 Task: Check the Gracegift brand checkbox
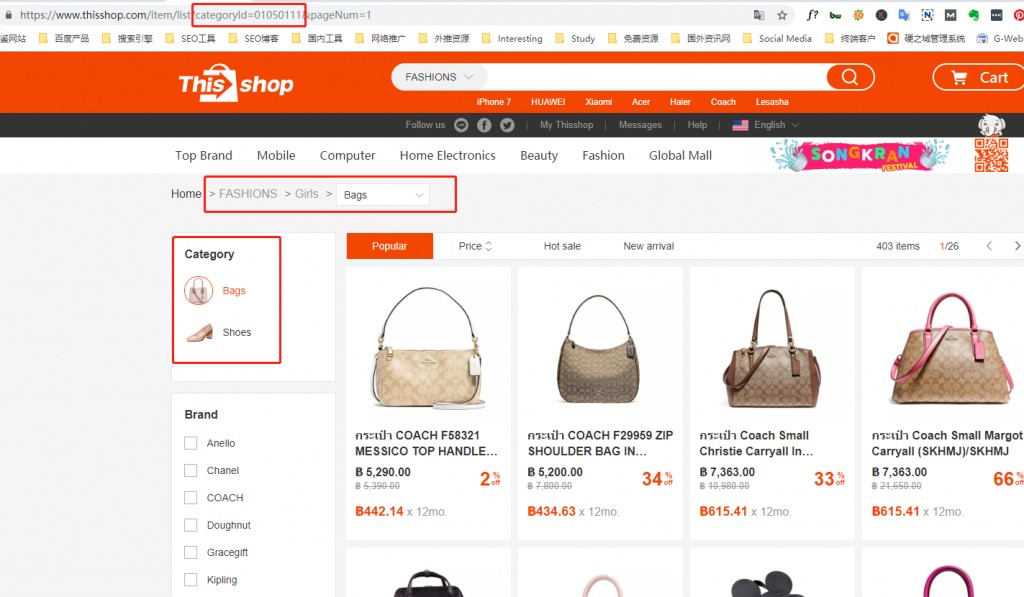click(x=191, y=553)
